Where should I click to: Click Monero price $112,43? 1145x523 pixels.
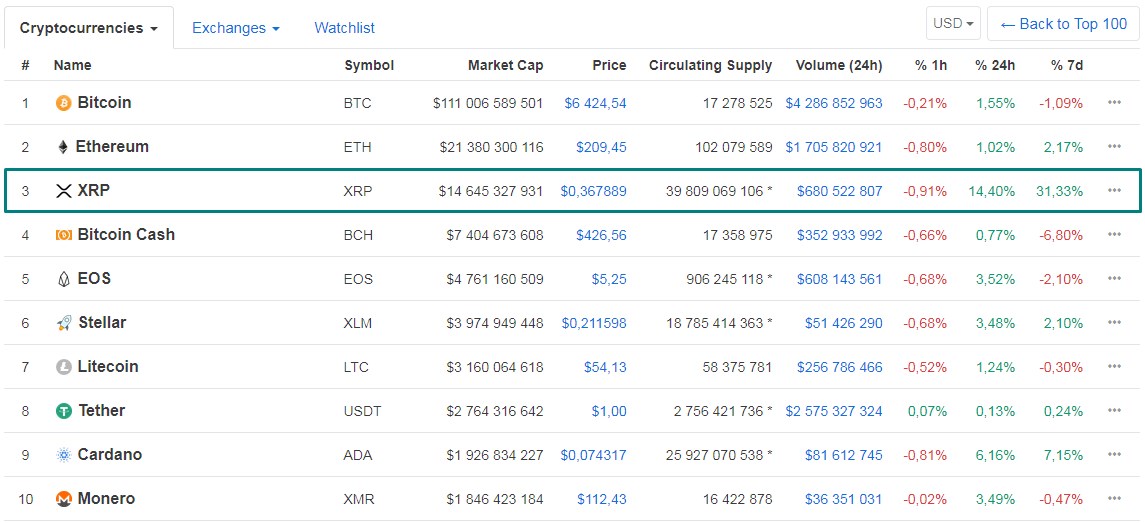[602, 500]
